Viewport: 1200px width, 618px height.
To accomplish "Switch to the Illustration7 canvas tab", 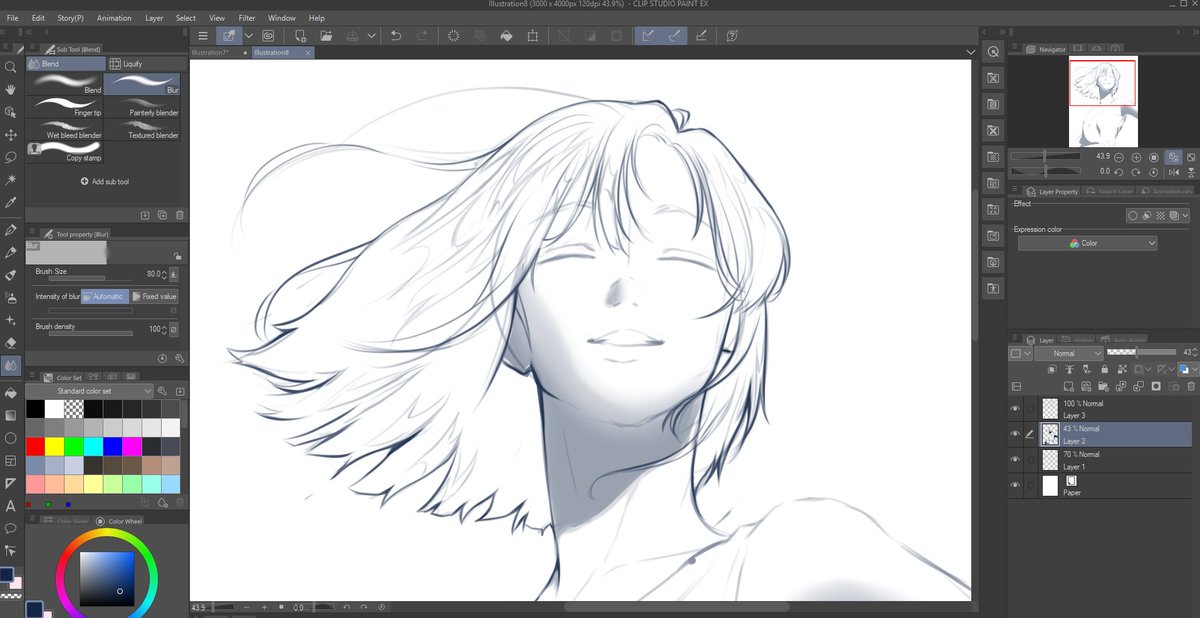I will 218,52.
